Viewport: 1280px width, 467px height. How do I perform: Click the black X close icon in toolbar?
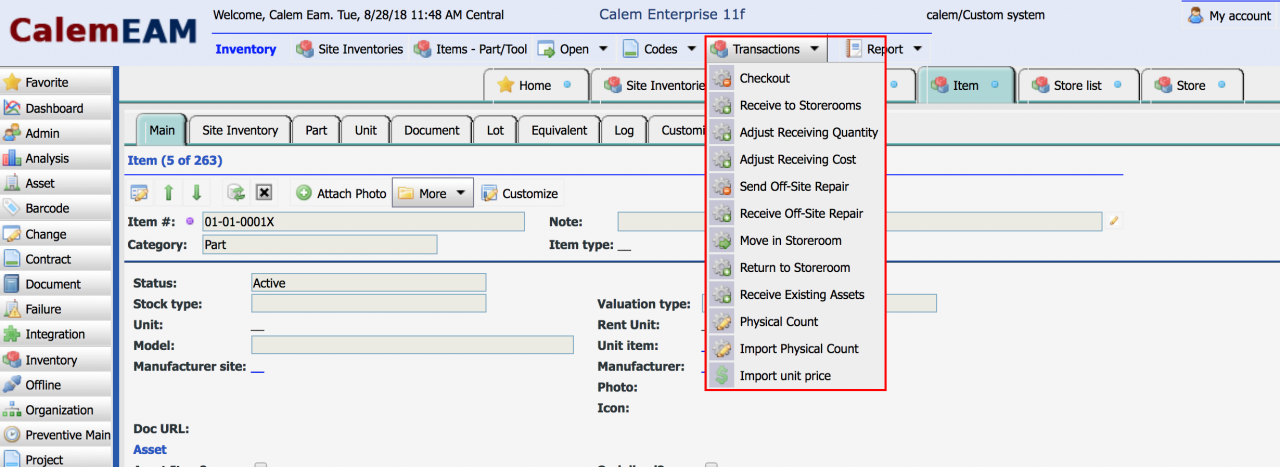tap(264, 193)
